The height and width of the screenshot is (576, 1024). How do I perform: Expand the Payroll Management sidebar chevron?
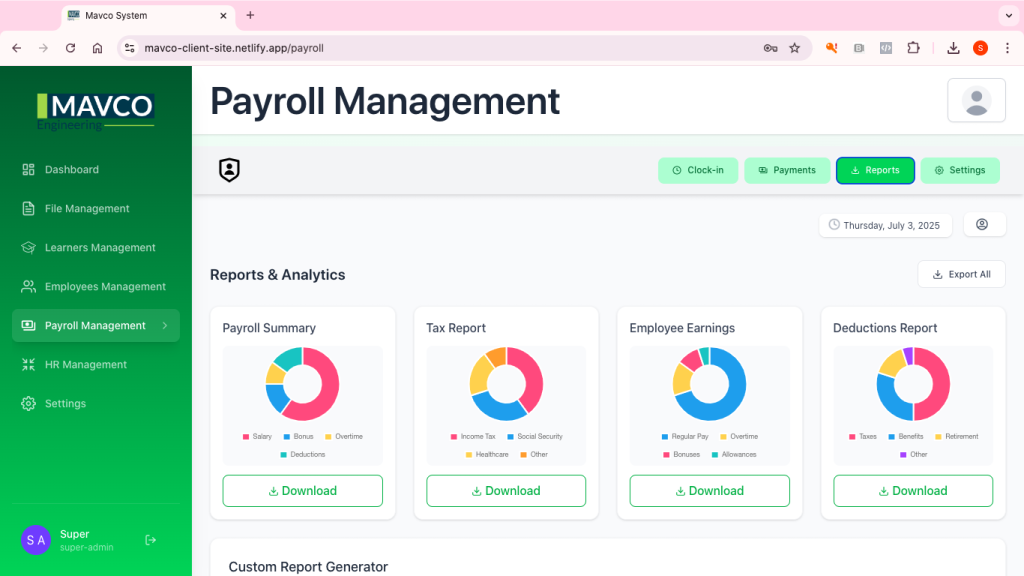(x=165, y=326)
